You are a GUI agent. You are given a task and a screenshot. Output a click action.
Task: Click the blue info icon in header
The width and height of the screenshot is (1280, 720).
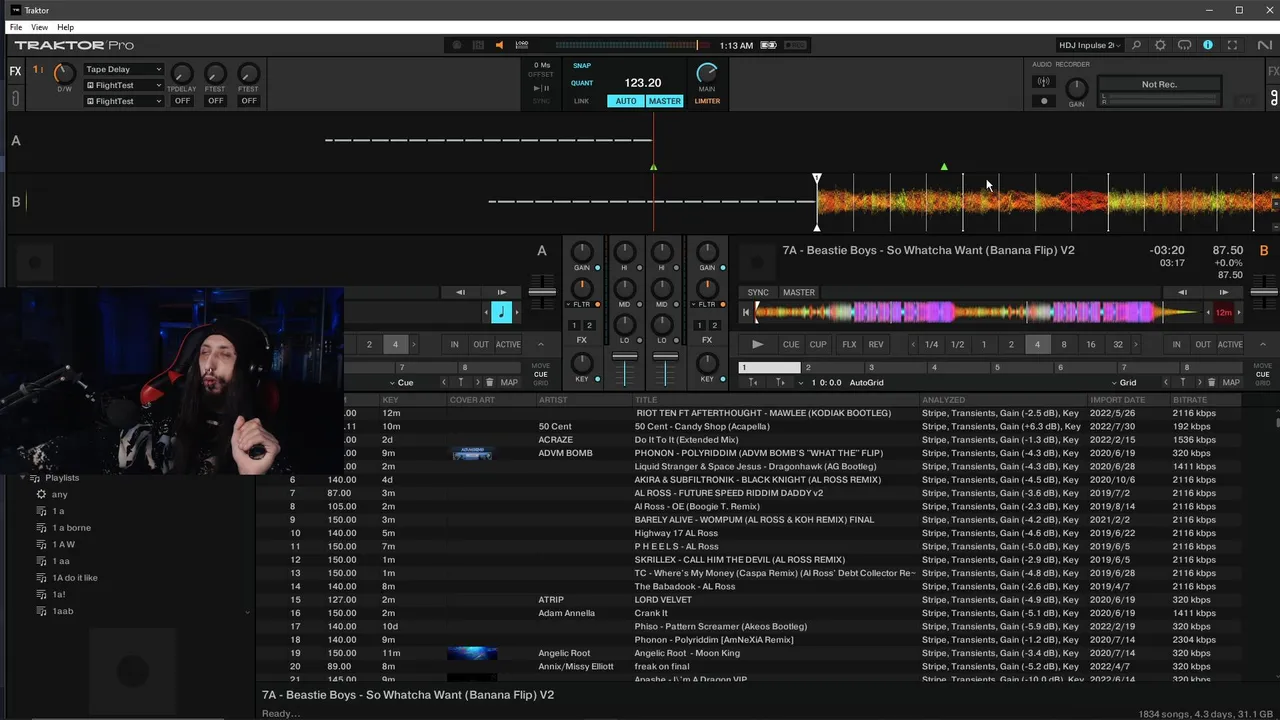[x=1208, y=45]
